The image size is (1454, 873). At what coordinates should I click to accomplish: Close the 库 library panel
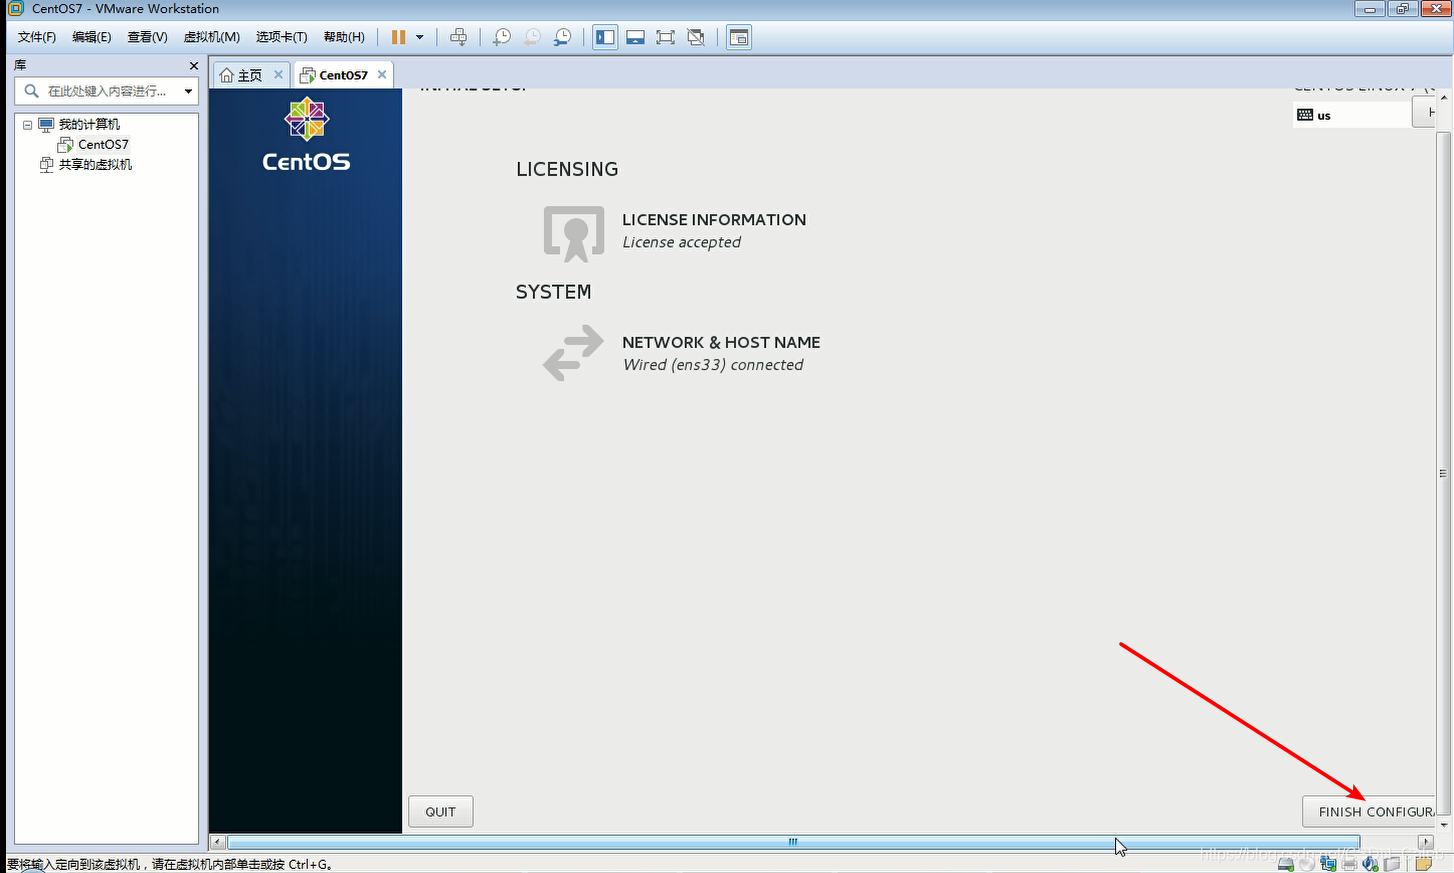(193, 65)
